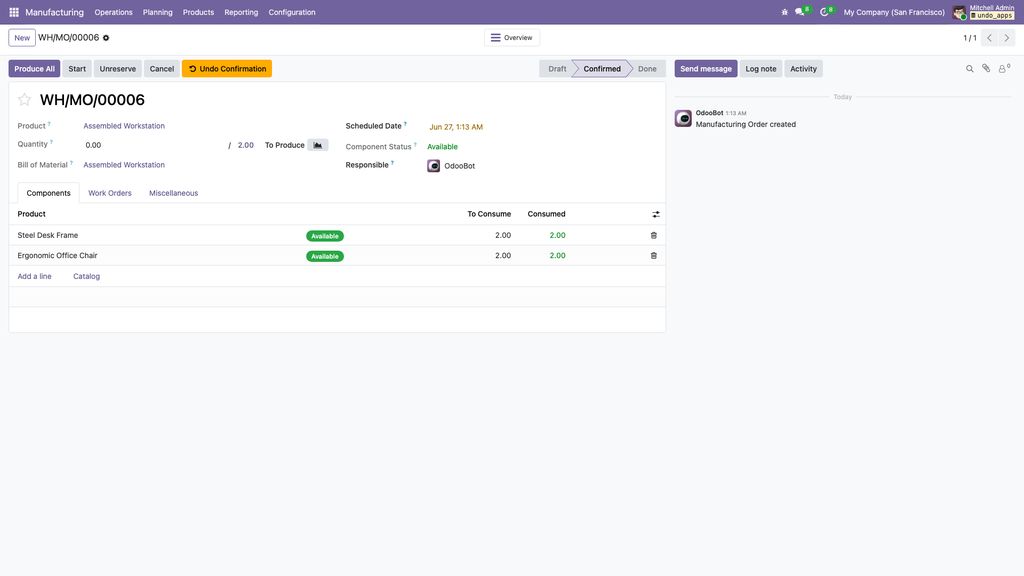This screenshot has height=576, width=1024.
Task: Show followers icon in chatter
Action: (x=1004, y=69)
